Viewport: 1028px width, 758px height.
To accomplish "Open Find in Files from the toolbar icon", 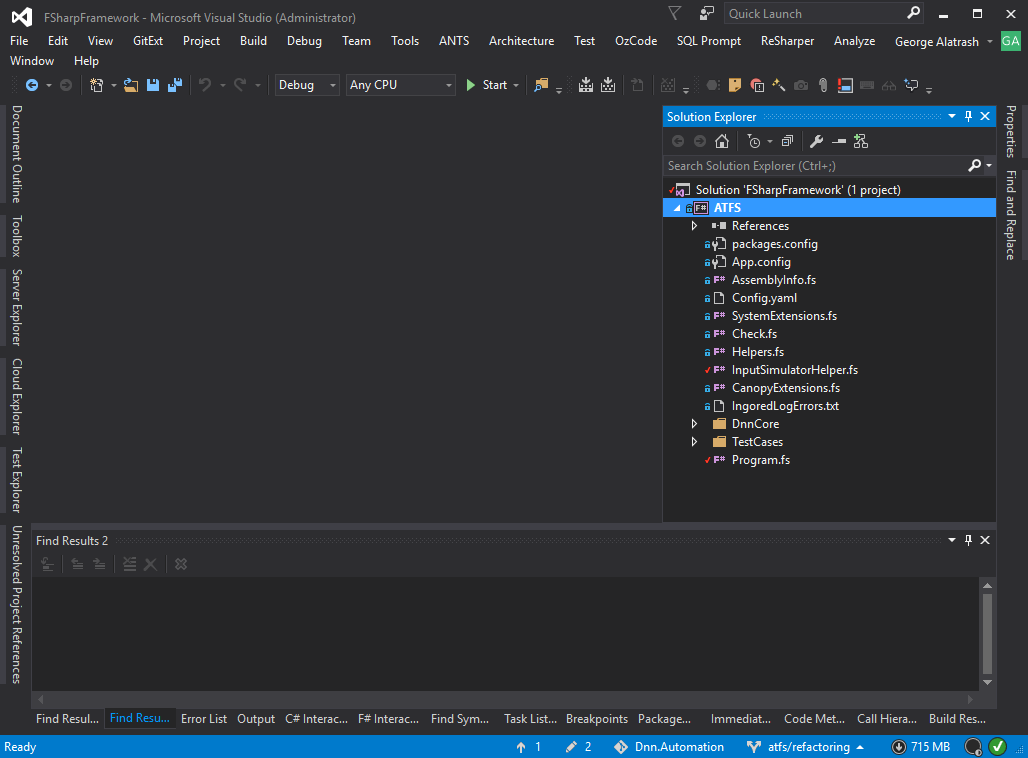I will [x=541, y=85].
